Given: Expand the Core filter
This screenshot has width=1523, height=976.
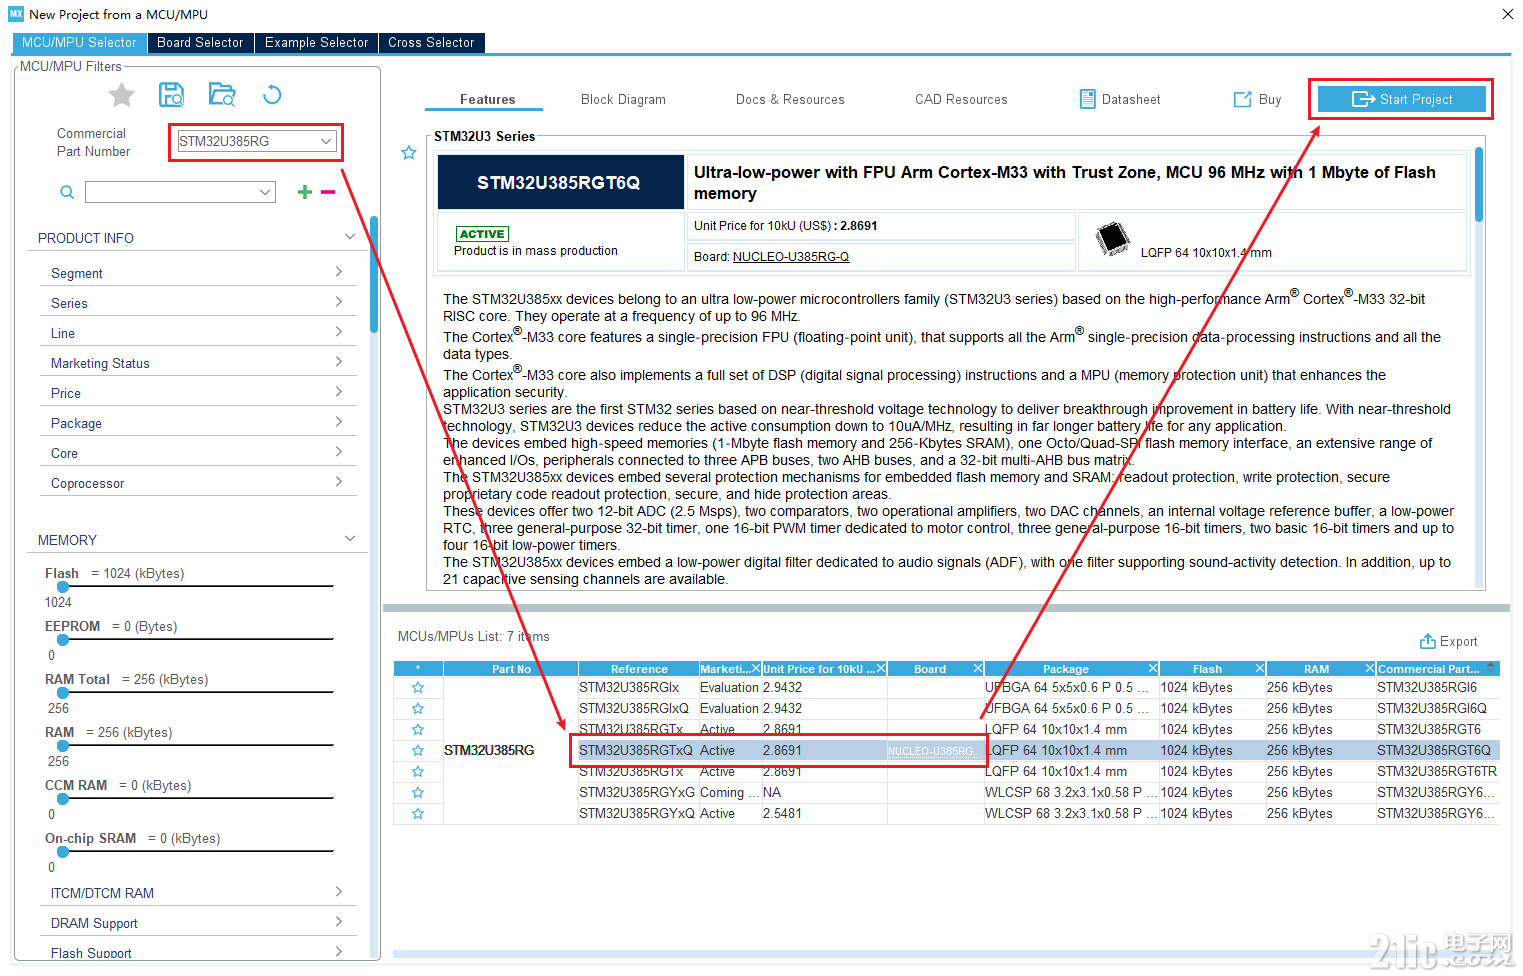Looking at the screenshot, I should tap(338, 452).
